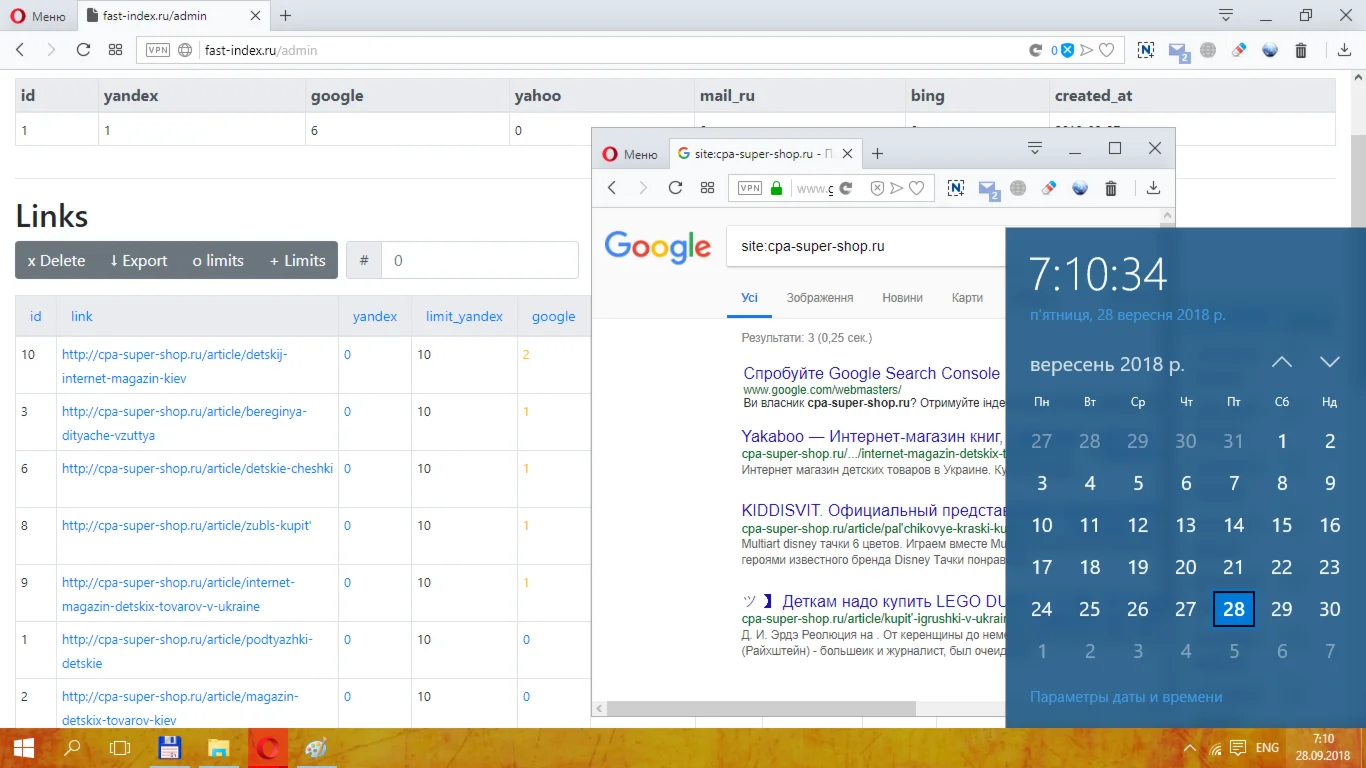Viewport: 1366px width, 768px height.
Task: Go to the next month in the calendar
Action: pos(1329,363)
